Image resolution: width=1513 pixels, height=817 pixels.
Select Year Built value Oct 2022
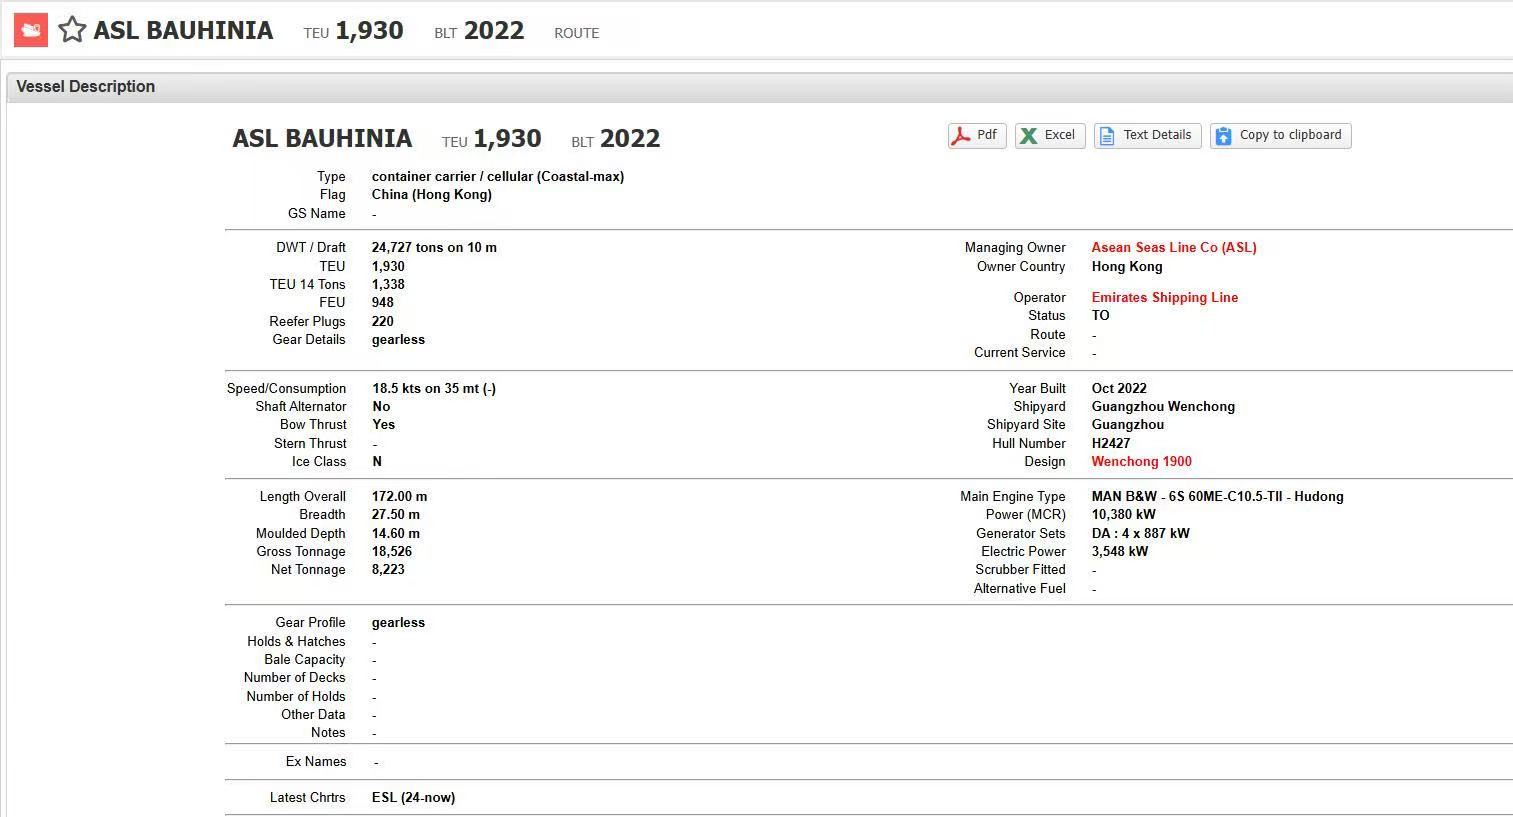(x=1119, y=389)
